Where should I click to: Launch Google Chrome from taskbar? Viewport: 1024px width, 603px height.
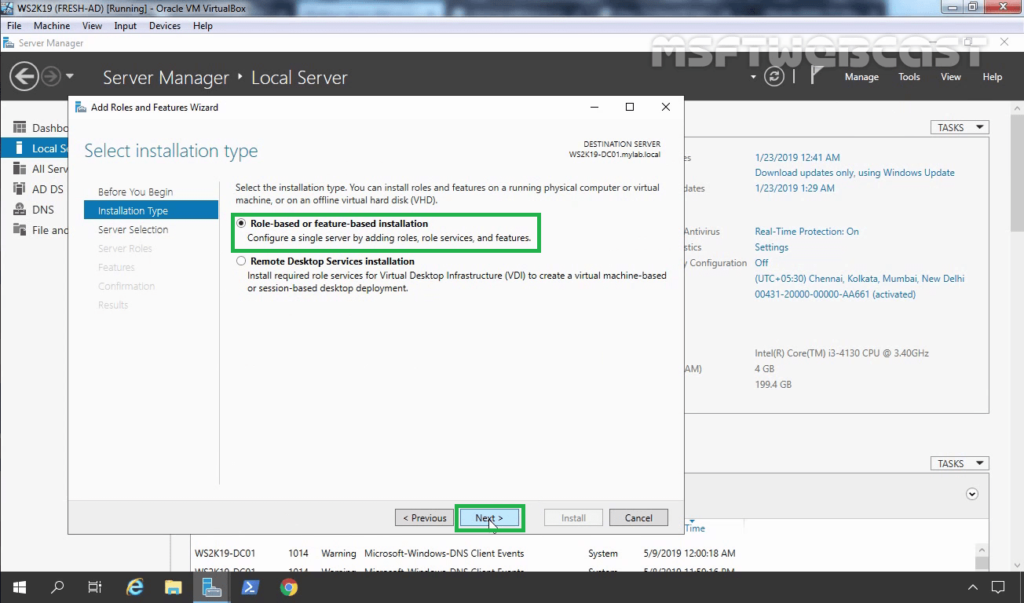(x=289, y=587)
